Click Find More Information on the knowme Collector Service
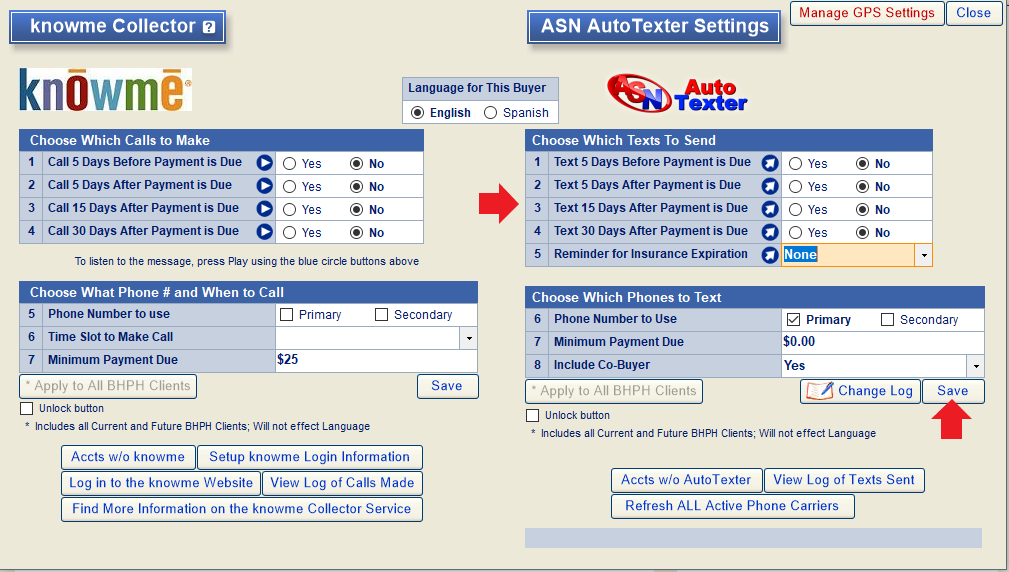Image resolution: width=1009 pixels, height=572 pixels. pos(242,509)
